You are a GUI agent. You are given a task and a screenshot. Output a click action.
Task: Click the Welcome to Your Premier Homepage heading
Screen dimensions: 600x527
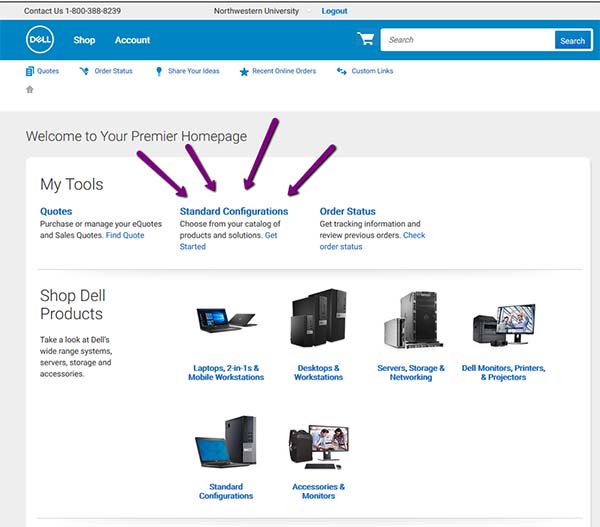click(x=136, y=136)
